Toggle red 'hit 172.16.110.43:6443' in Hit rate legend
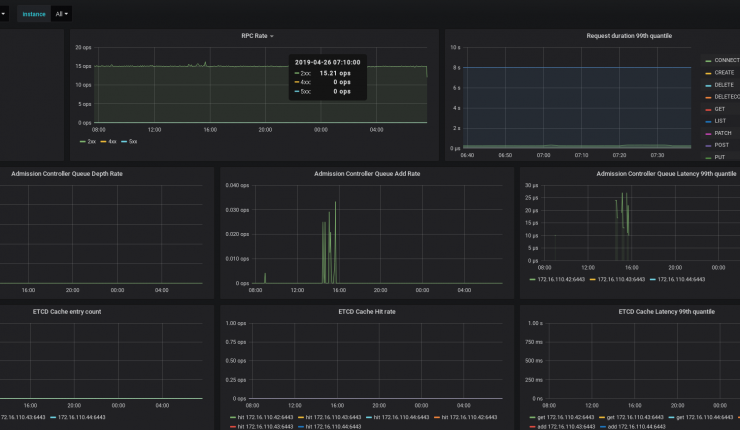This screenshot has height=430, width=740. [x=261, y=427]
